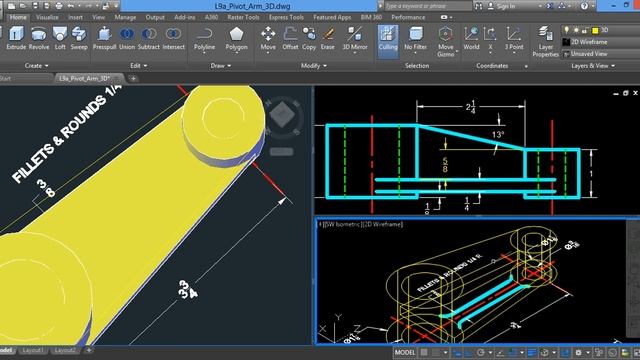Apply the Intersect boolean operation
This screenshot has width=640, height=360.
tap(173, 38)
